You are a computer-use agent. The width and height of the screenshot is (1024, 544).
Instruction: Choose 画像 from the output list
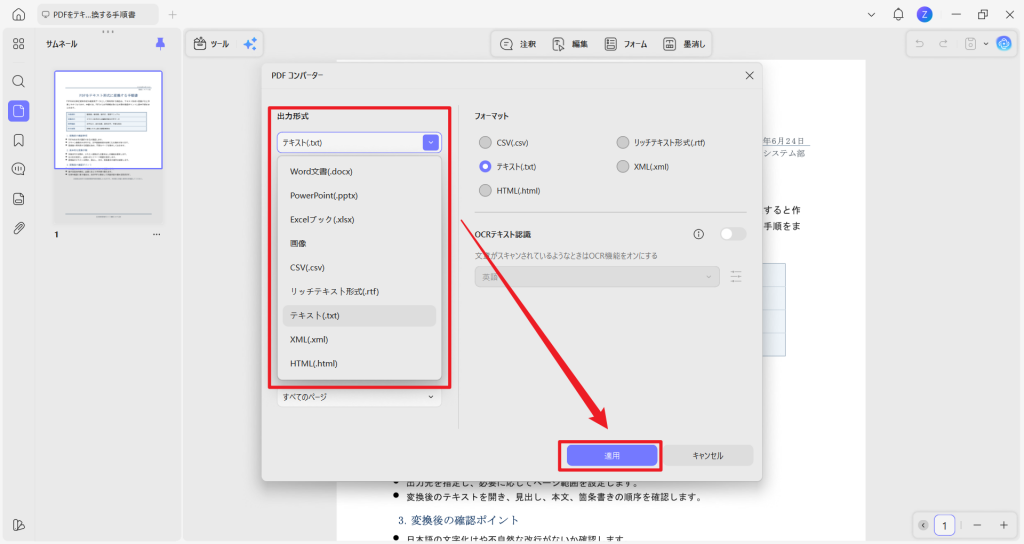pyautogui.click(x=359, y=244)
